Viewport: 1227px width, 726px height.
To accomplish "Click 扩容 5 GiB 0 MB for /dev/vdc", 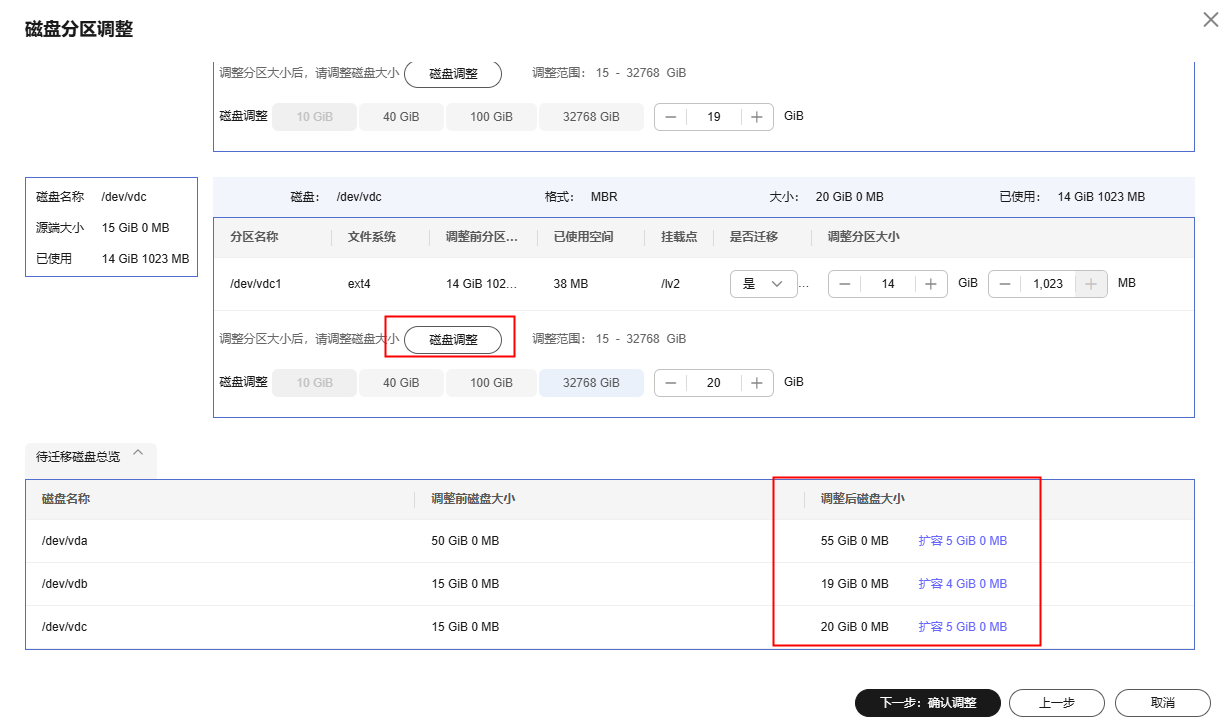I will (x=963, y=627).
